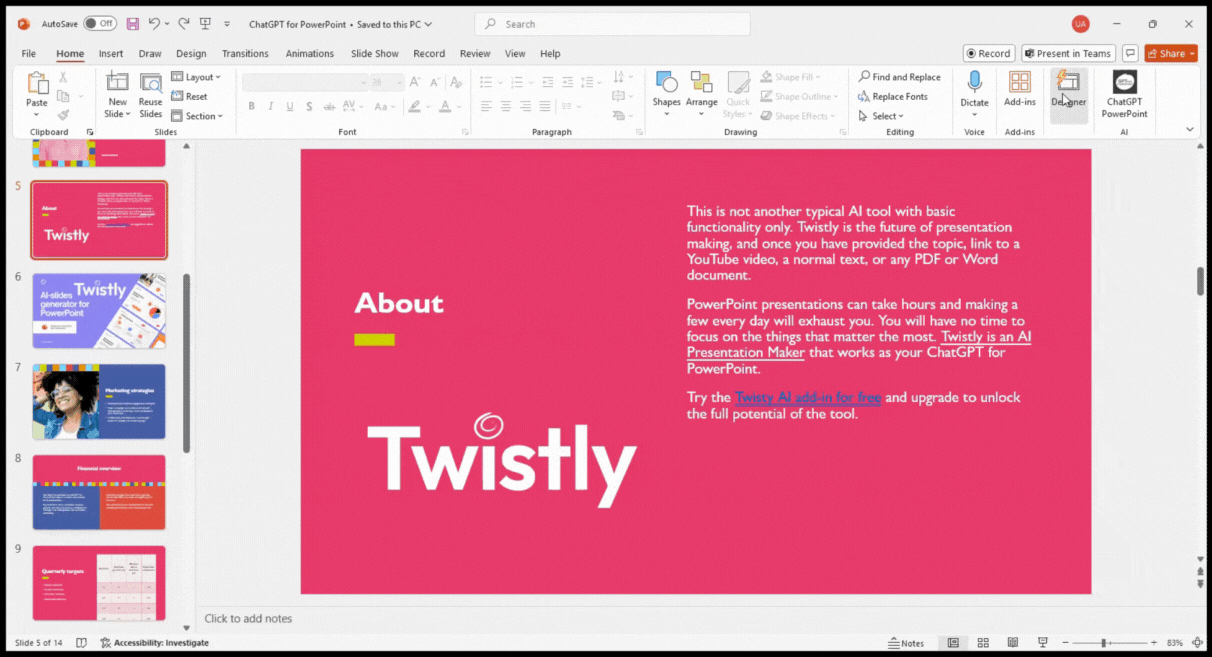Adjust the zoom slider handle
Viewport: 1212px width, 657px height.
click(x=1104, y=643)
